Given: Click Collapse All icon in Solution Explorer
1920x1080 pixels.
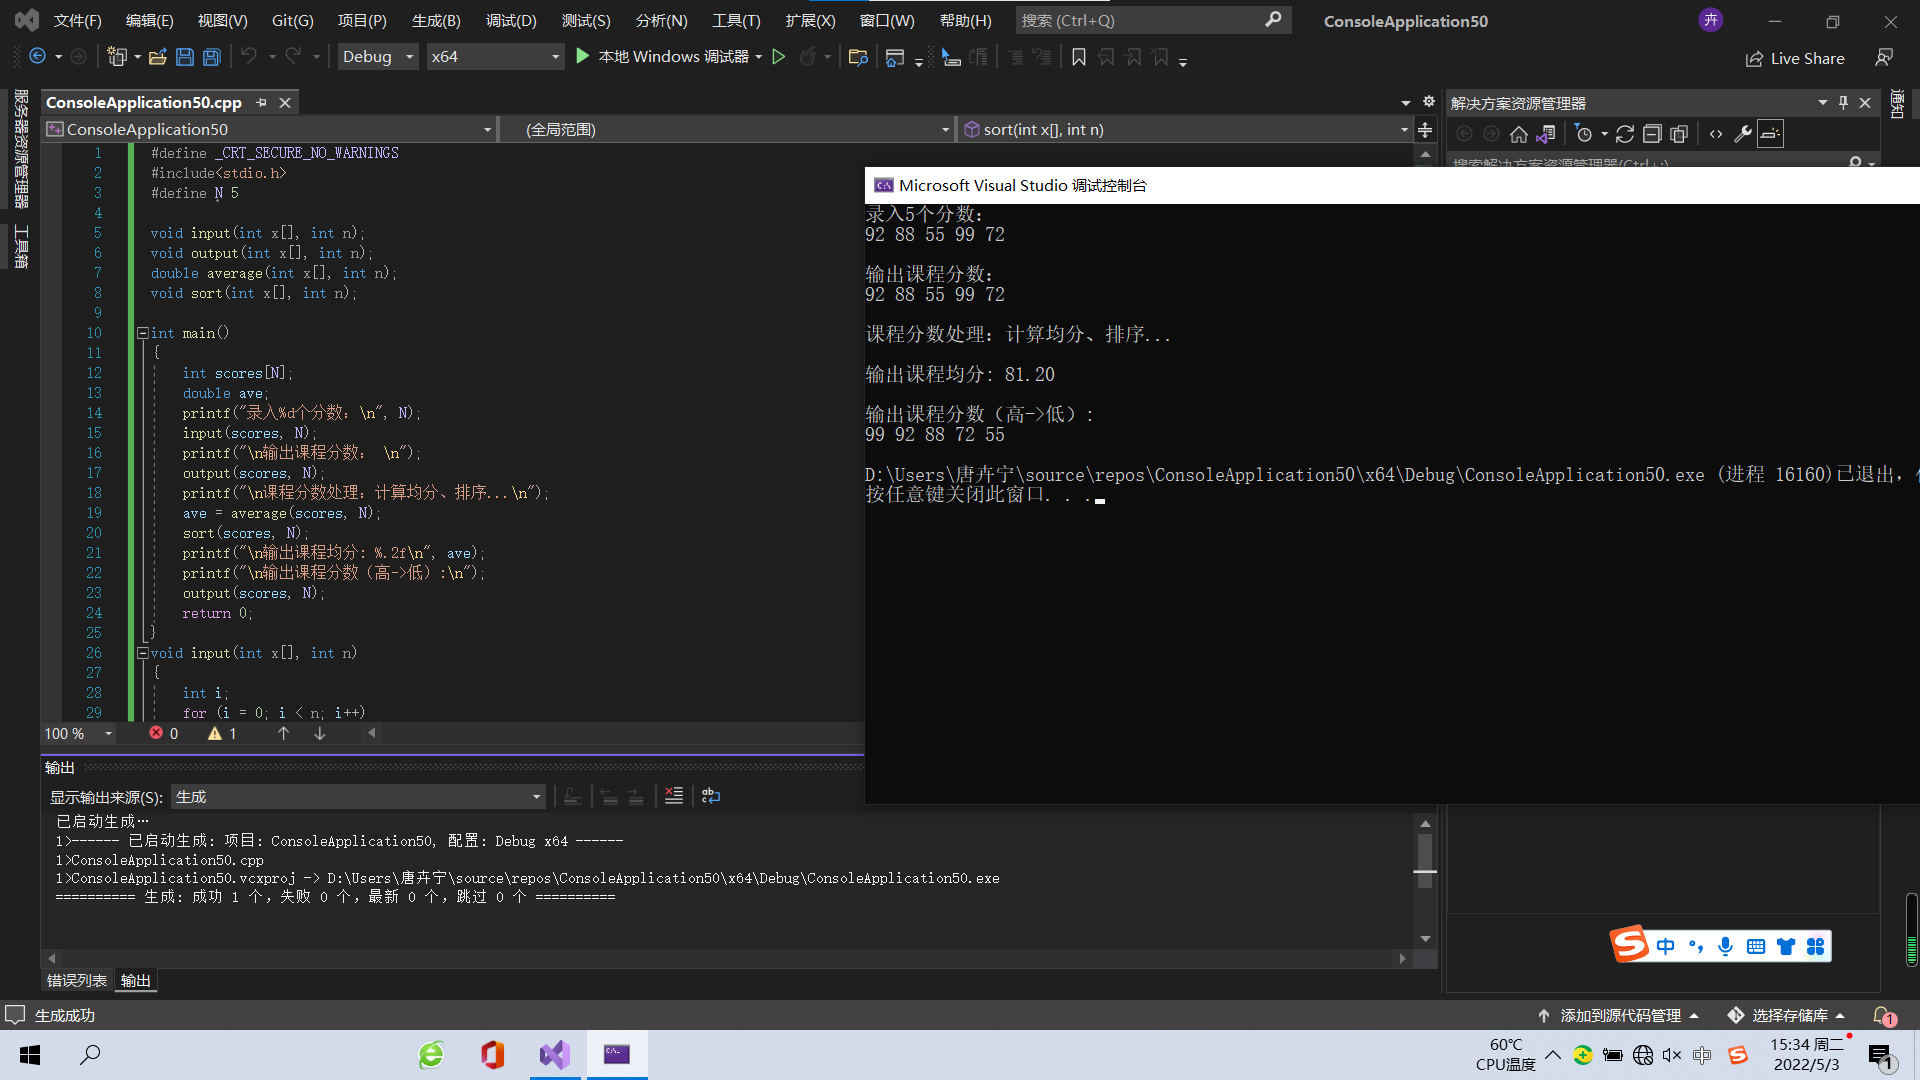Looking at the screenshot, I should coord(1652,134).
